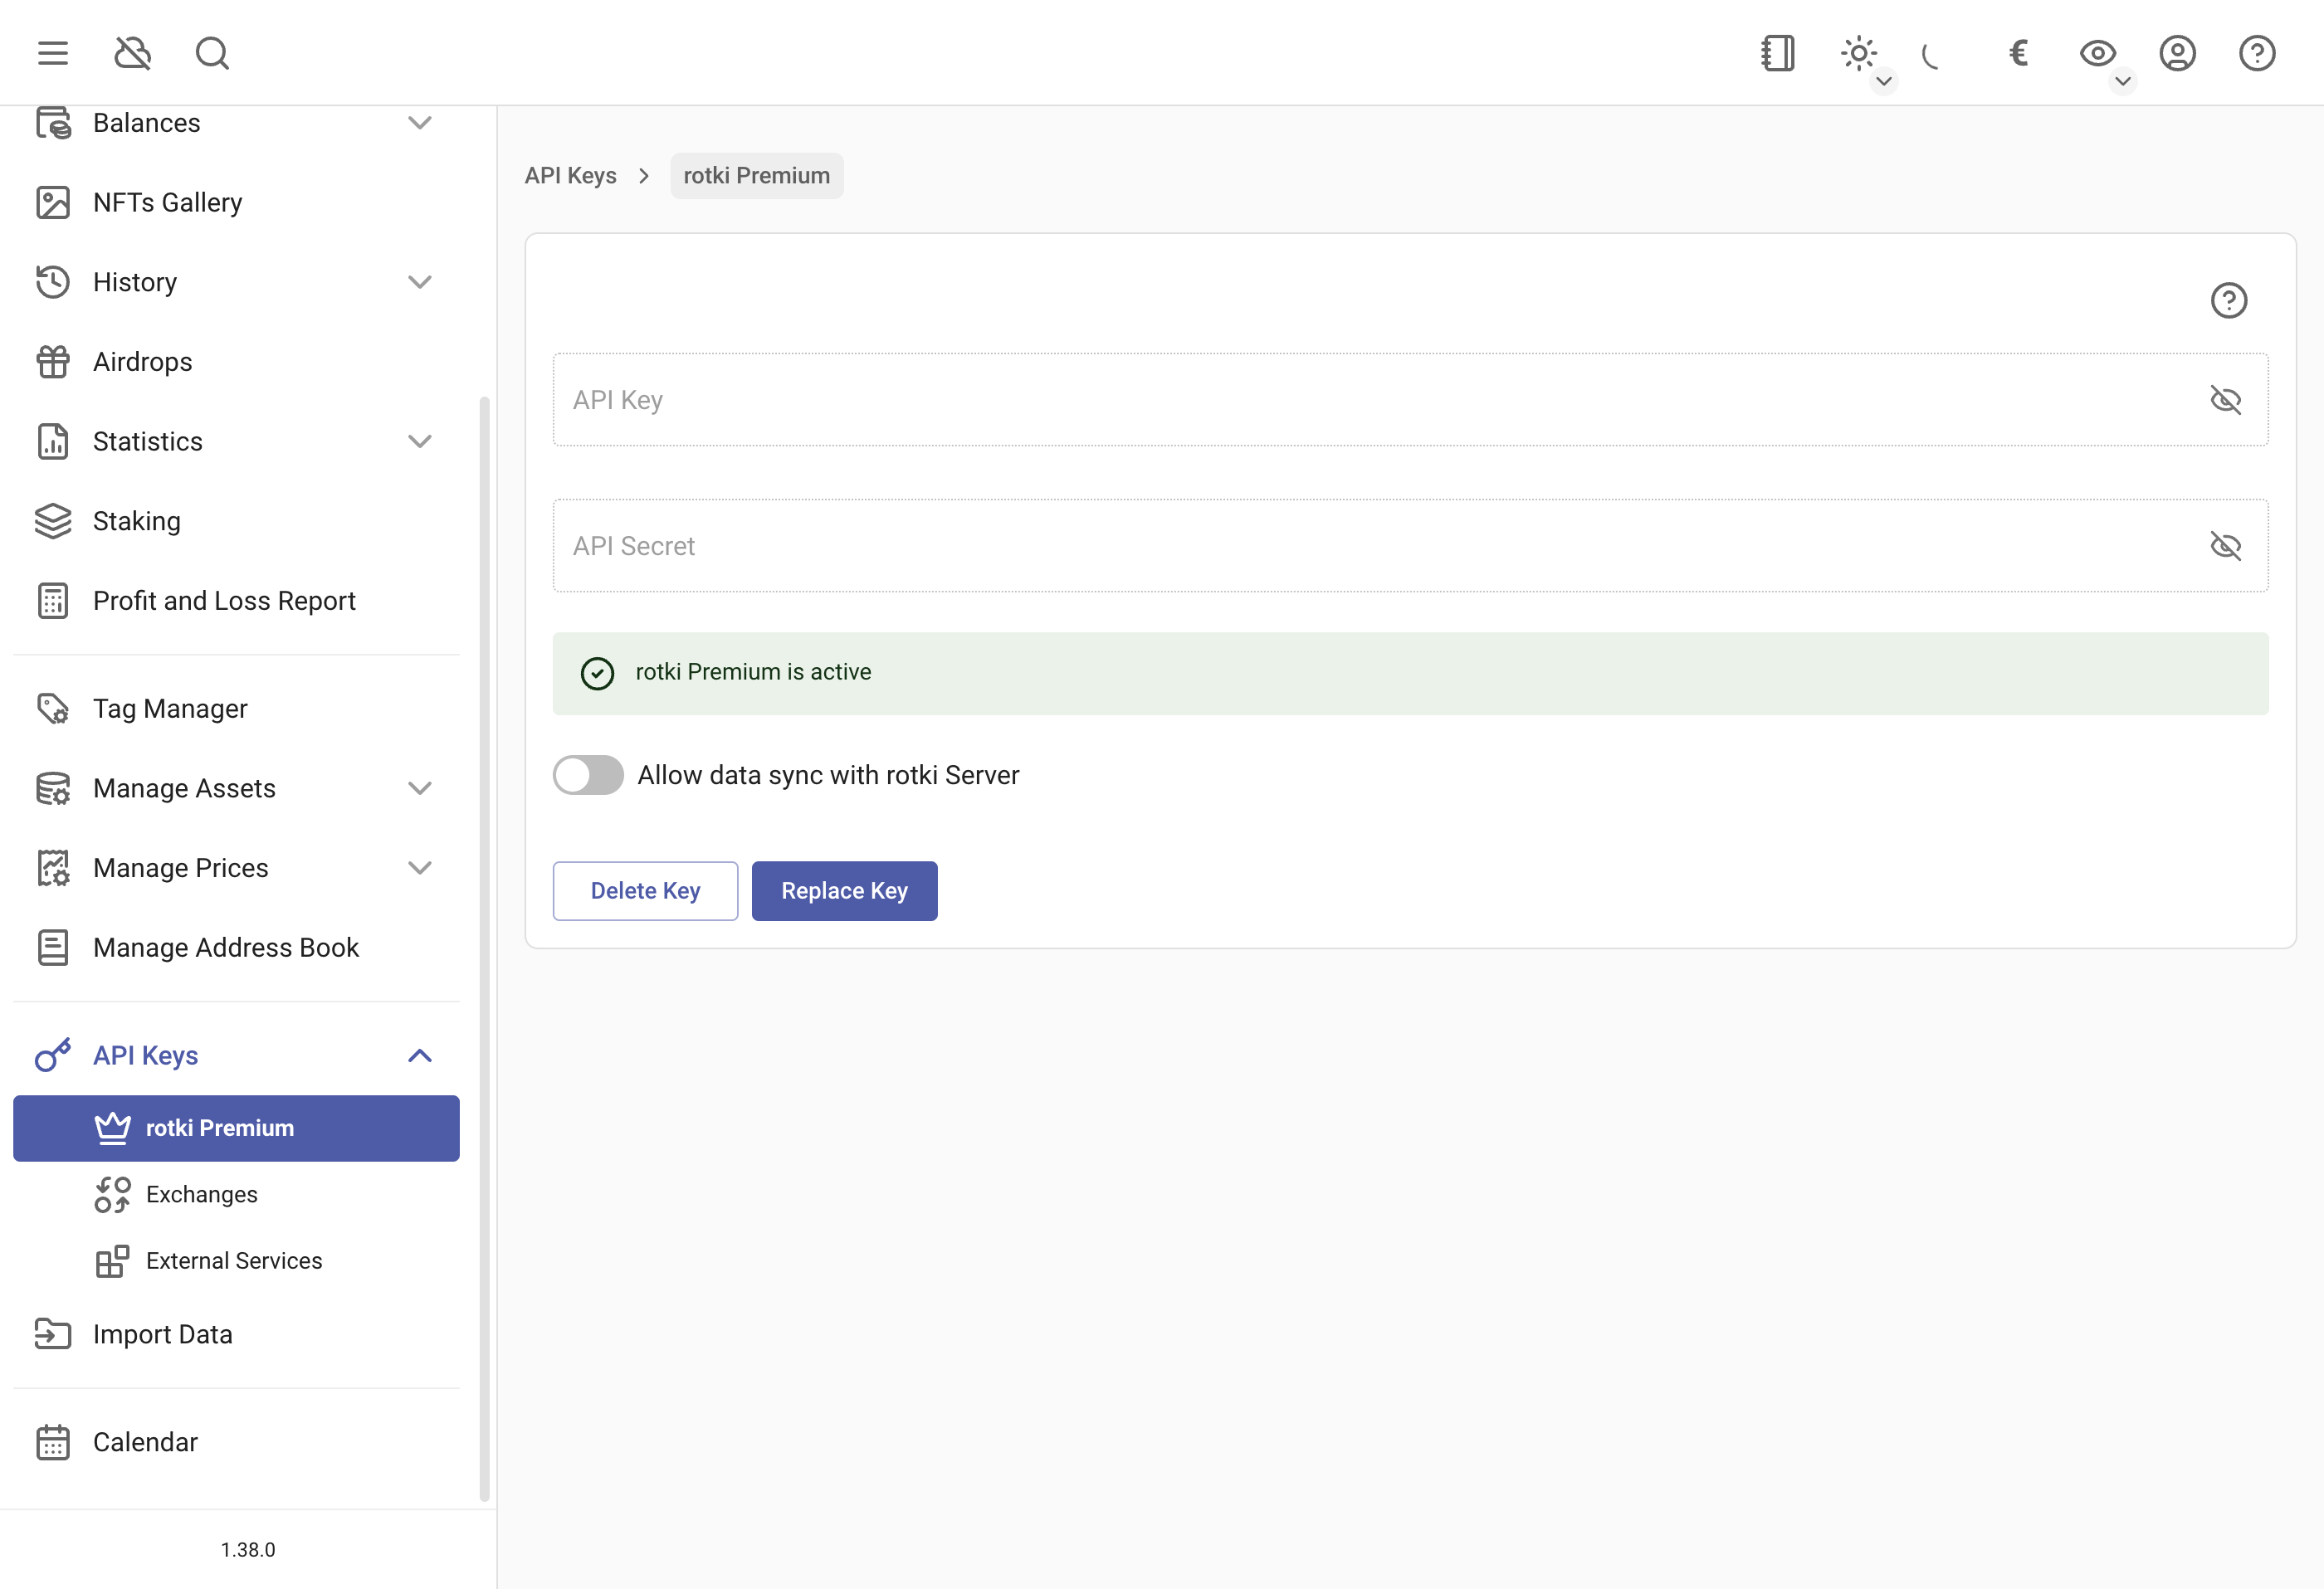Click the Airdrops gift icon
This screenshot has height=1589, width=2324.
53,362
